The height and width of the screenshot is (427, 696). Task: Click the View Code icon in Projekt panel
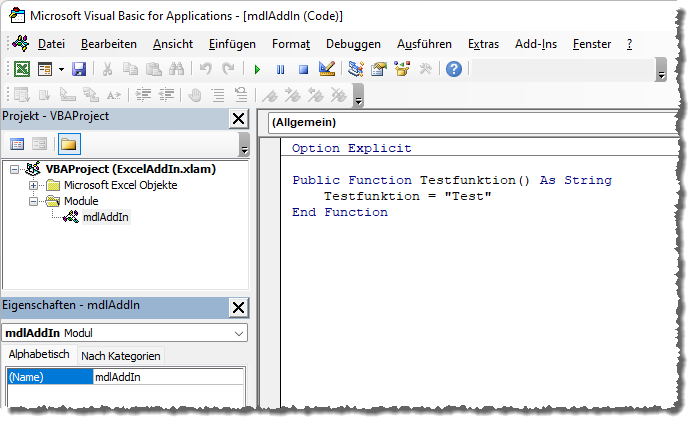[17, 144]
